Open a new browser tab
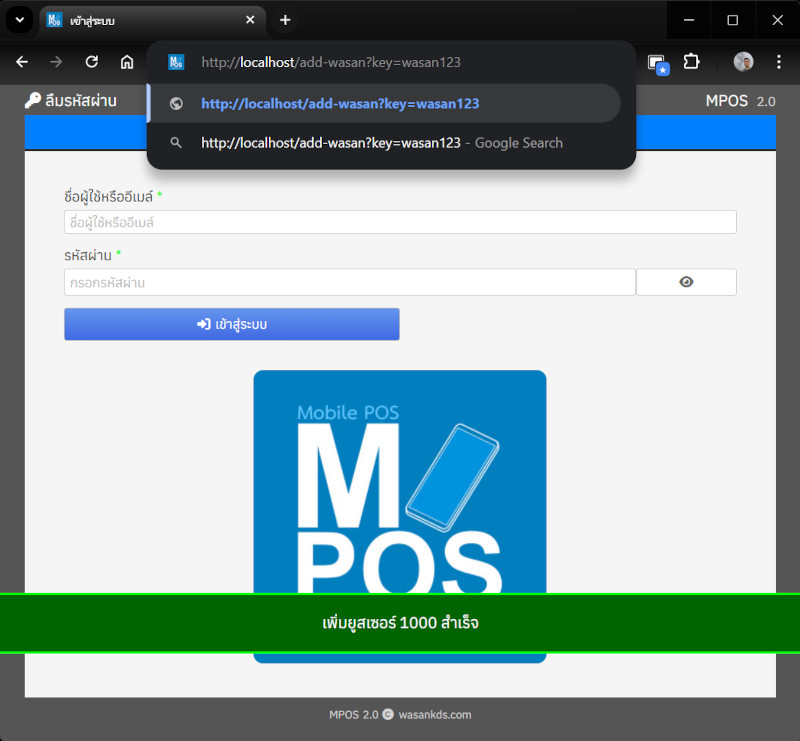This screenshot has width=800, height=741. [285, 20]
